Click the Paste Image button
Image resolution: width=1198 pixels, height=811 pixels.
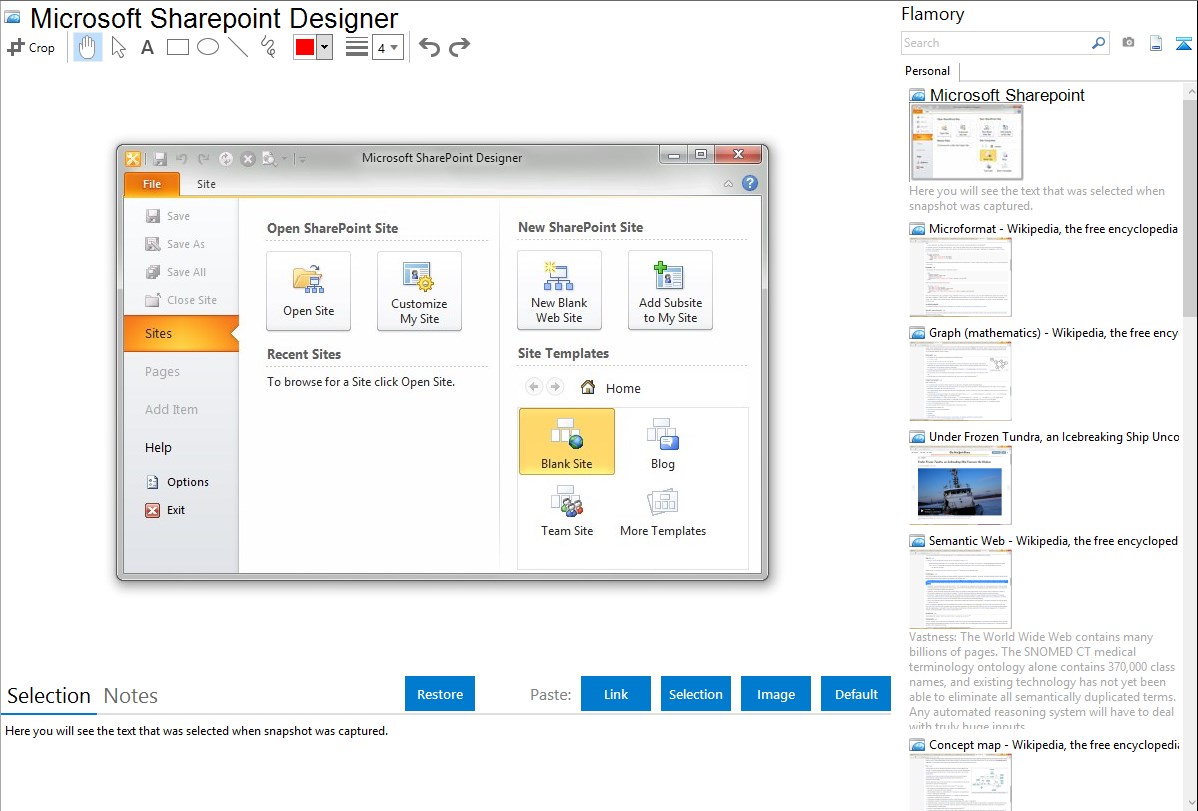coord(776,694)
